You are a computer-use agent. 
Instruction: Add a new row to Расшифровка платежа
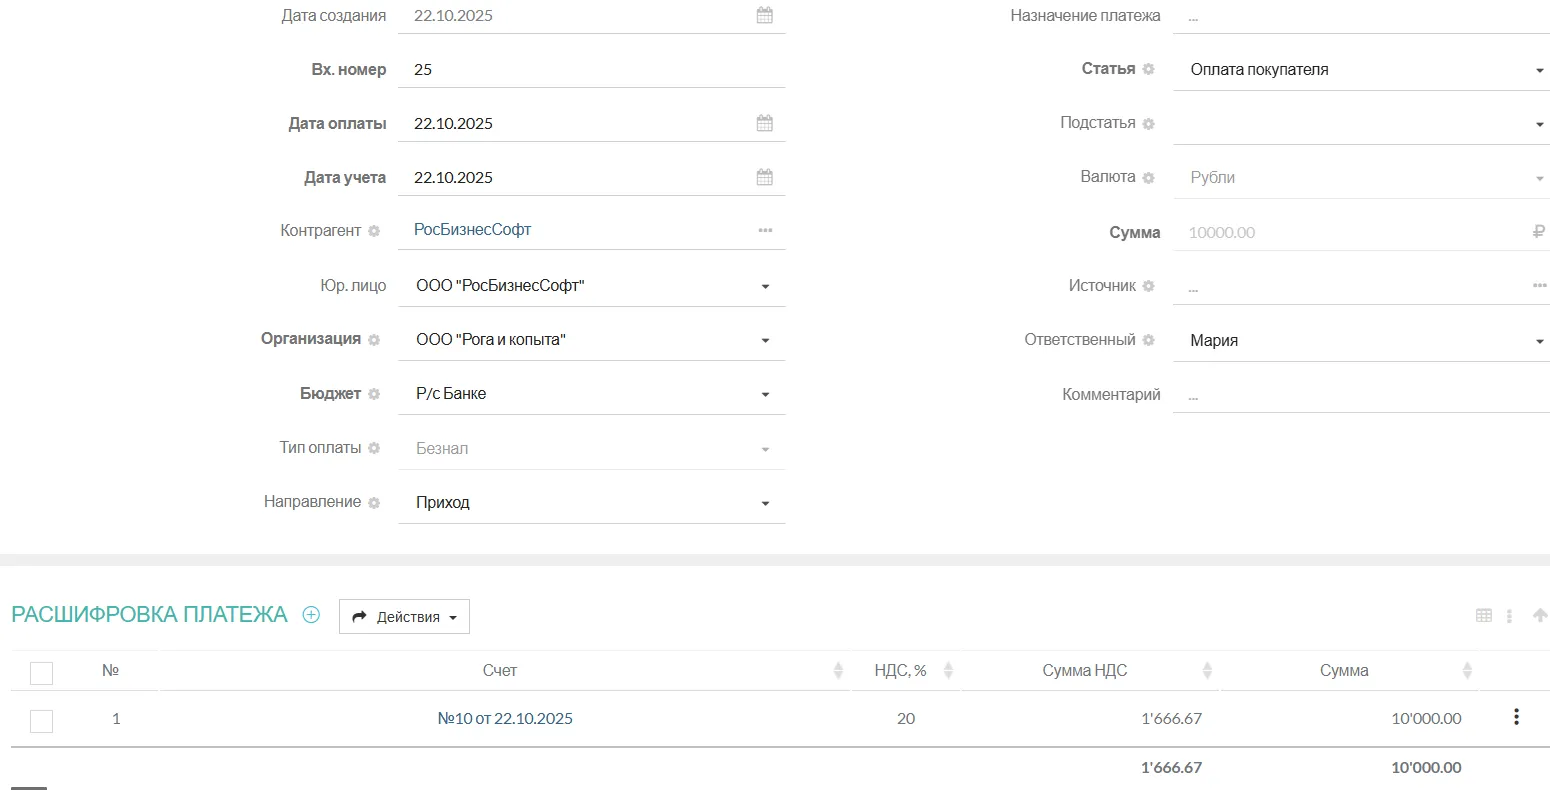coord(311,615)
